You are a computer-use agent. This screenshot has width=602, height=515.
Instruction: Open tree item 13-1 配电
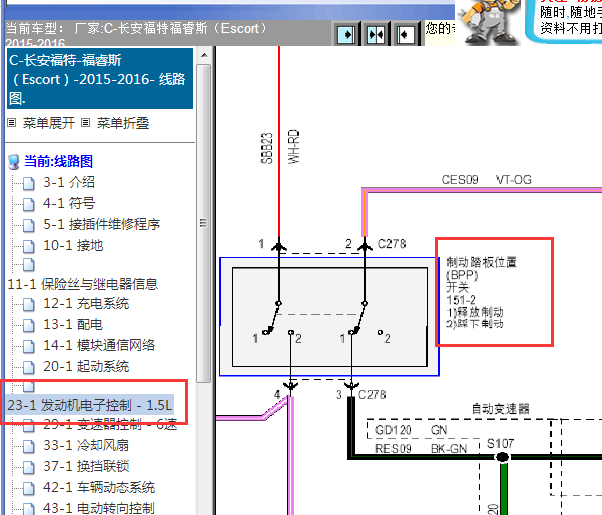click(x=73, y=325)
